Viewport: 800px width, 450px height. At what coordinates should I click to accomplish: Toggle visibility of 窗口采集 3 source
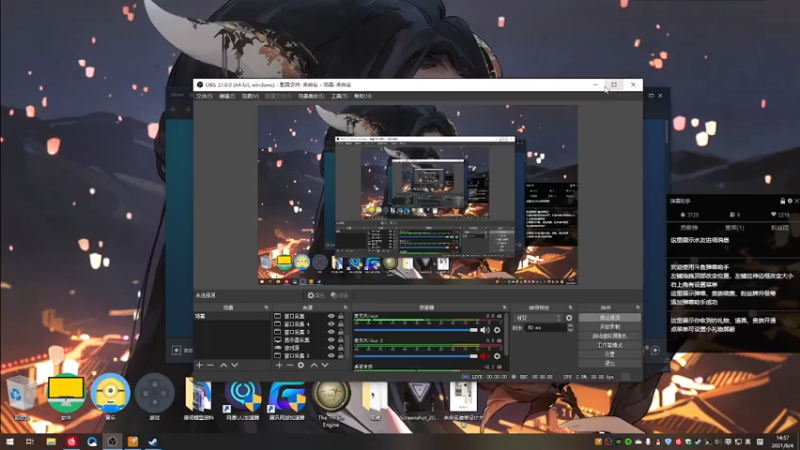pos(331,332)
